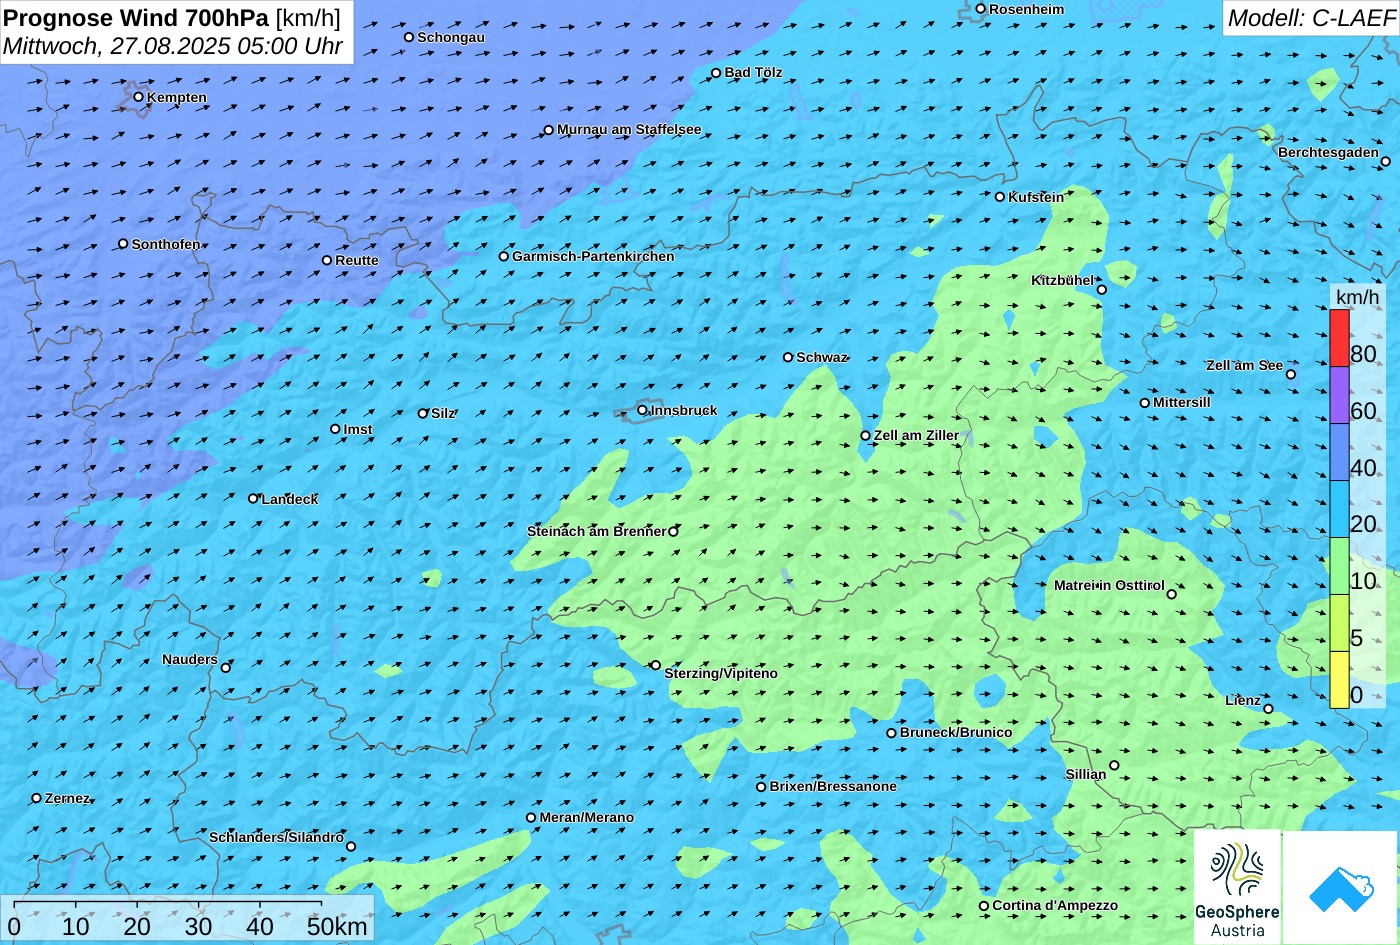Click the Steinach am Brenner marker

673,531
